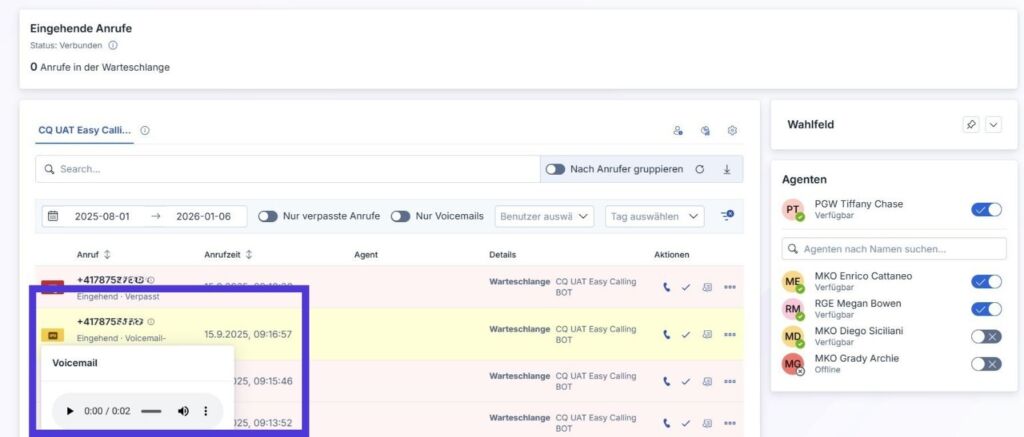
Task: Click the Agenten nach Namen suchen field
Action: pos(894,249)
